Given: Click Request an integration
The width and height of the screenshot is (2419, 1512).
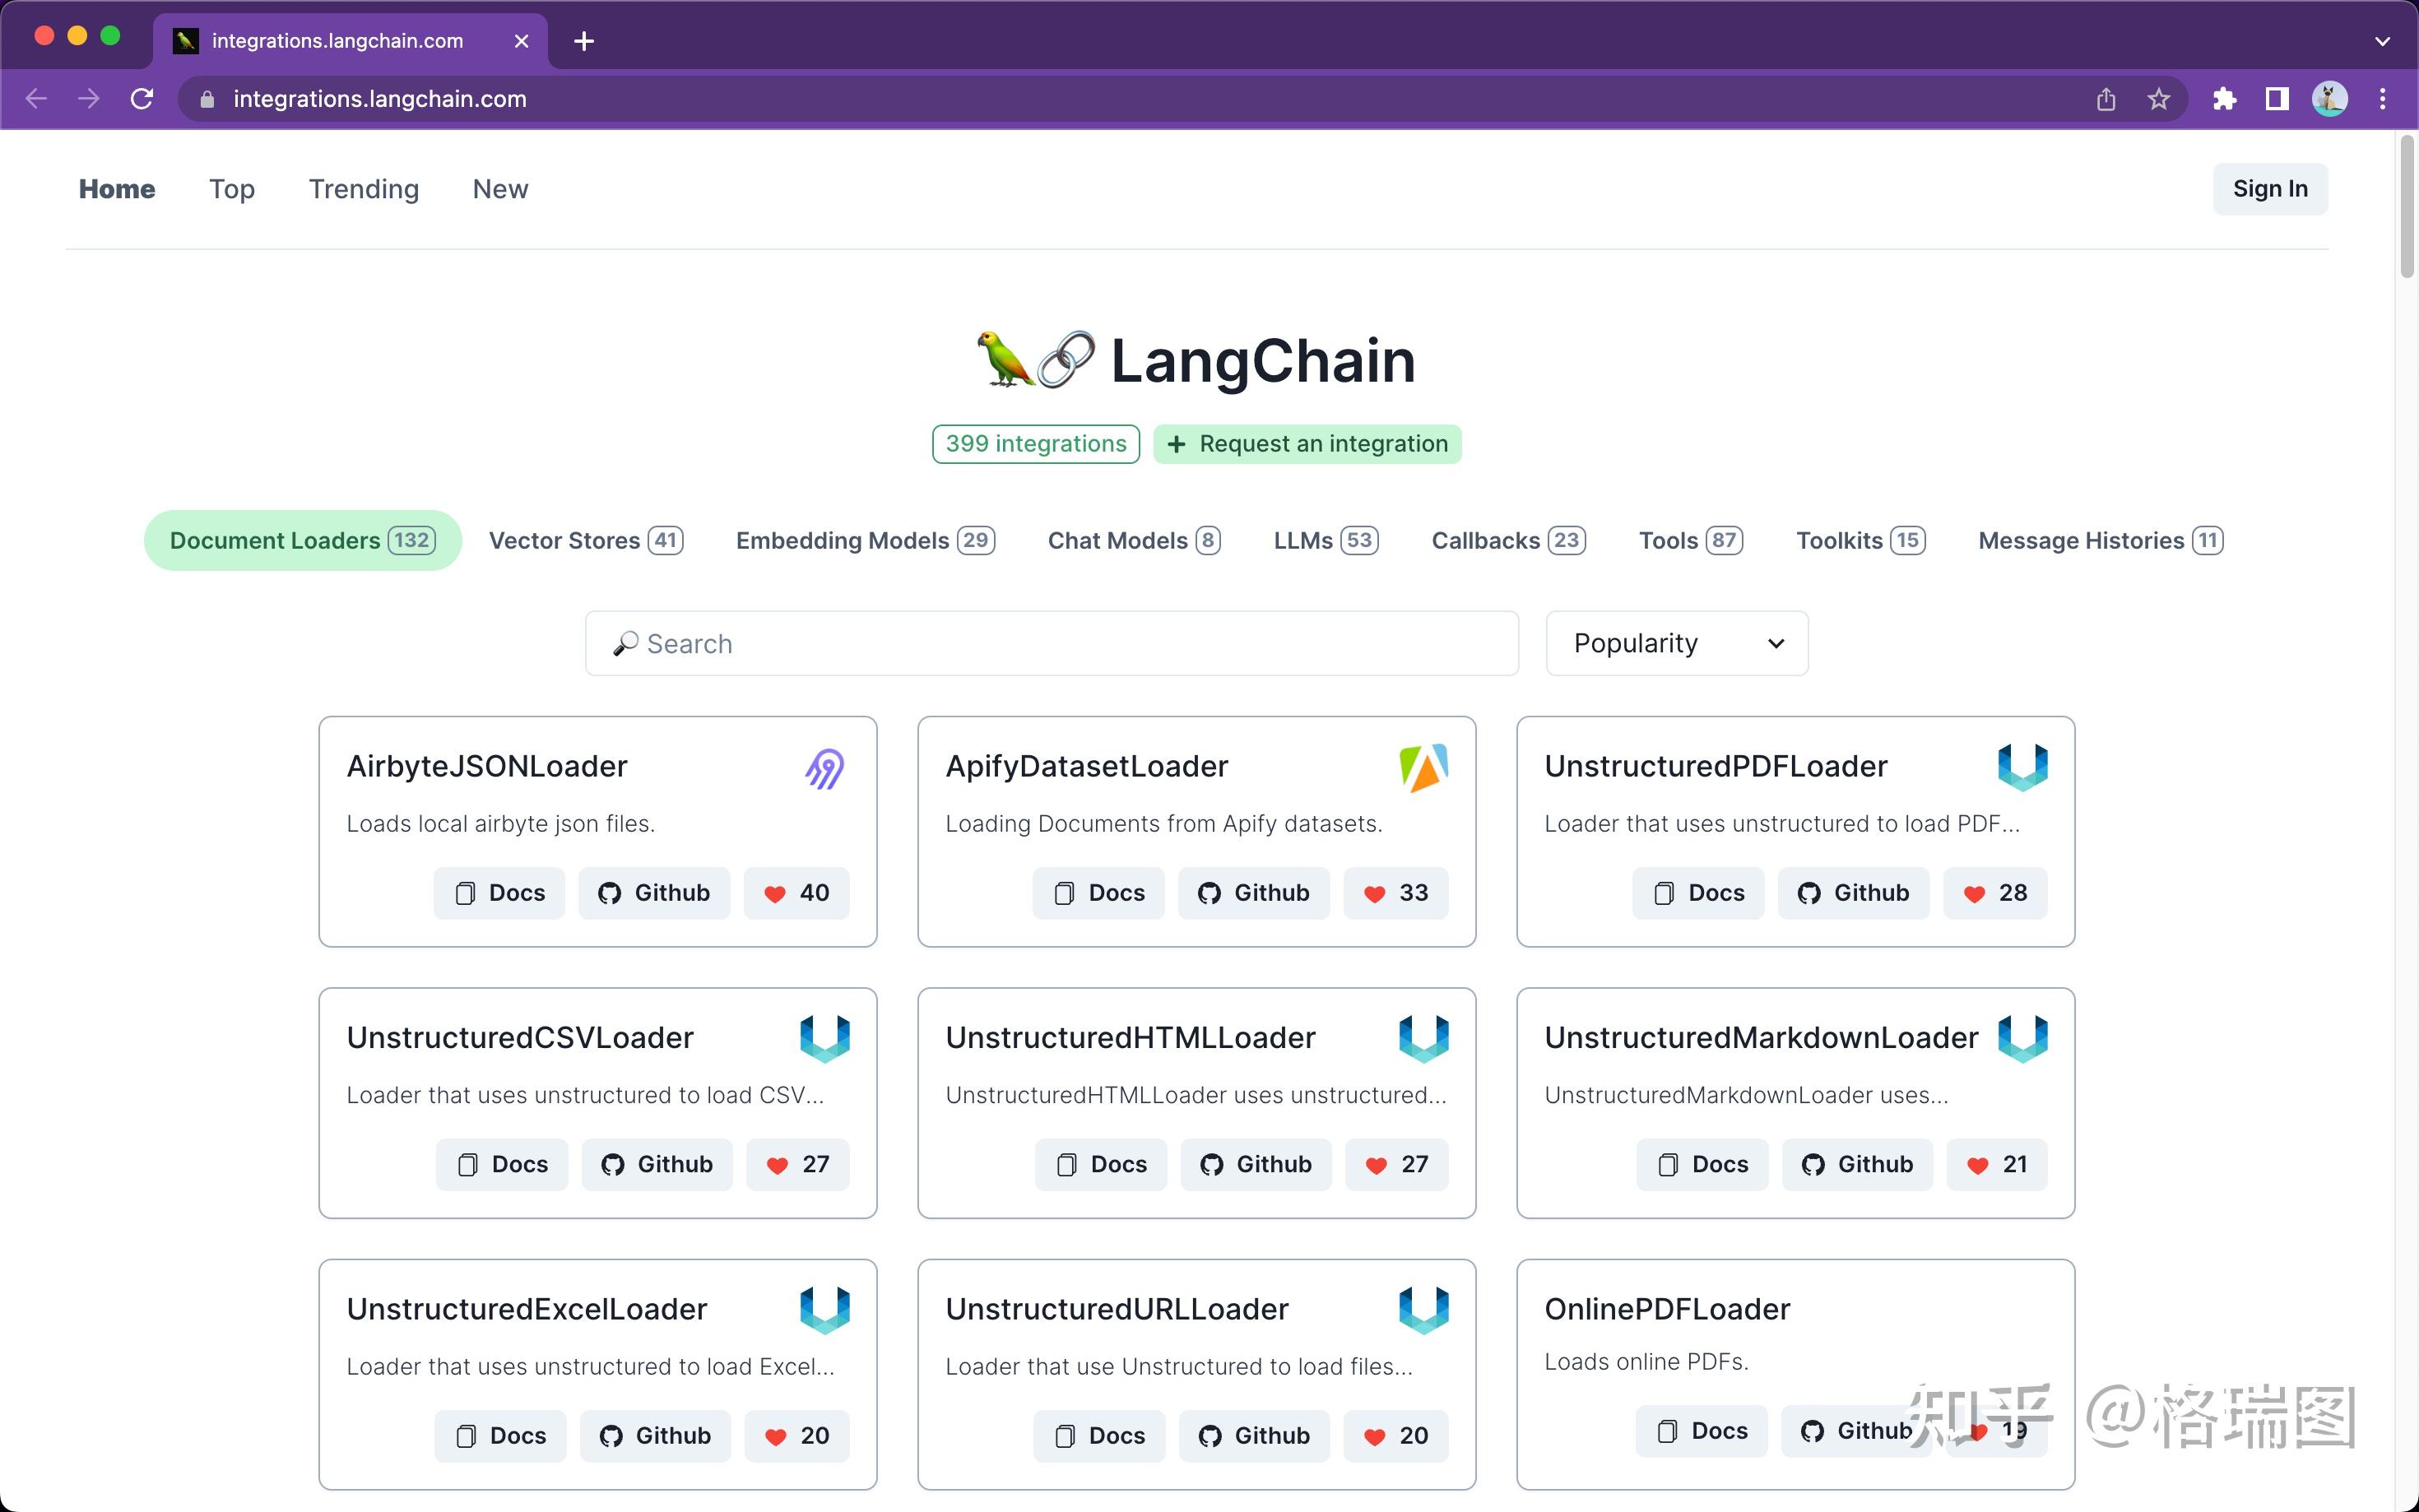Looking at the screenshot, I should click(1307, 443).
